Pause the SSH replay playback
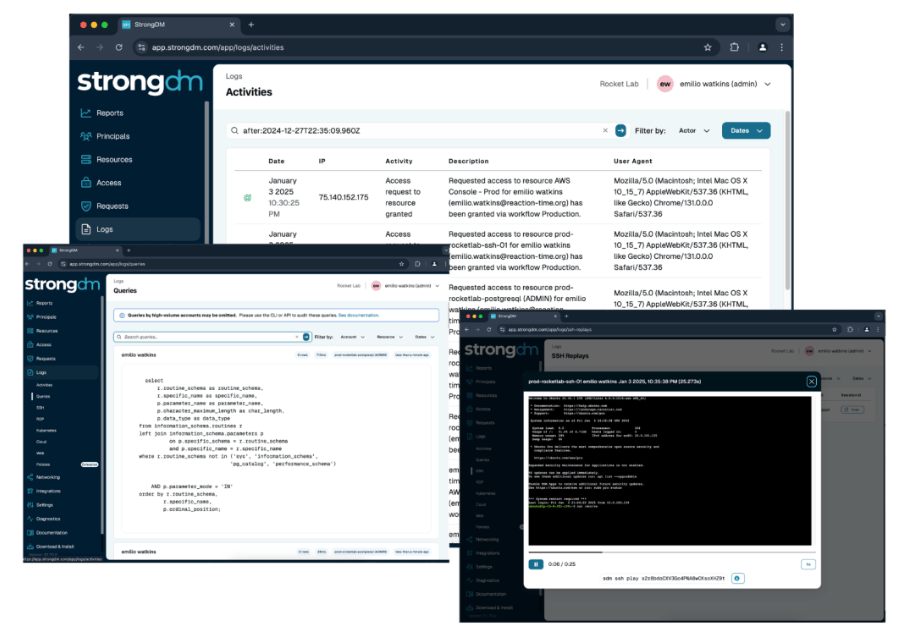Image resolution: width=908 pixels, height=629 pixels. point(536,564)
